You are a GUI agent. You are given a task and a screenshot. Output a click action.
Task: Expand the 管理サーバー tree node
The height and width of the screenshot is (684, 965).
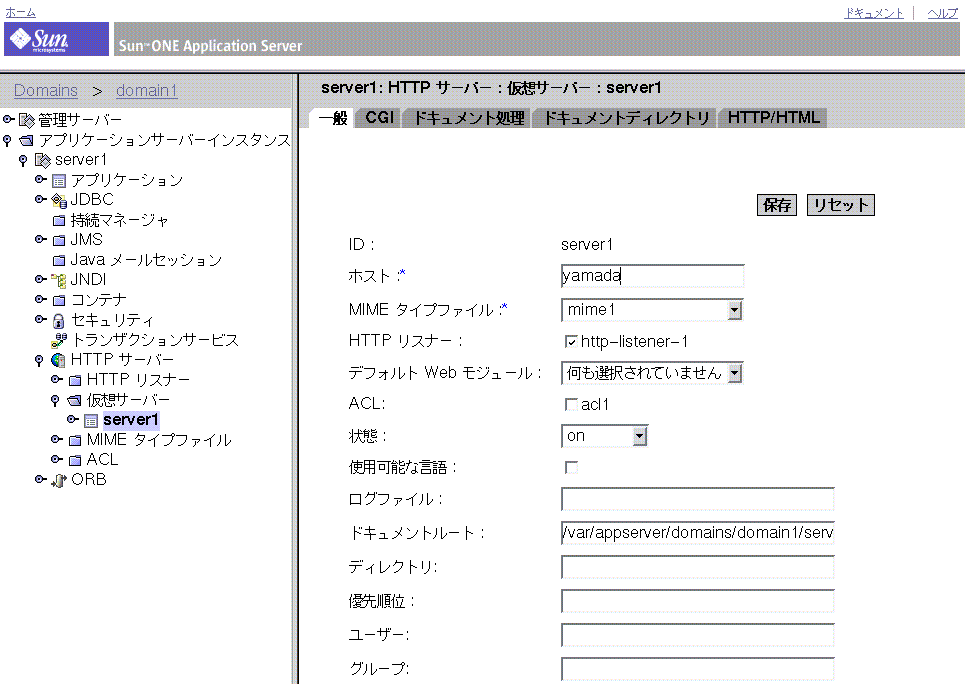point(8,119)
